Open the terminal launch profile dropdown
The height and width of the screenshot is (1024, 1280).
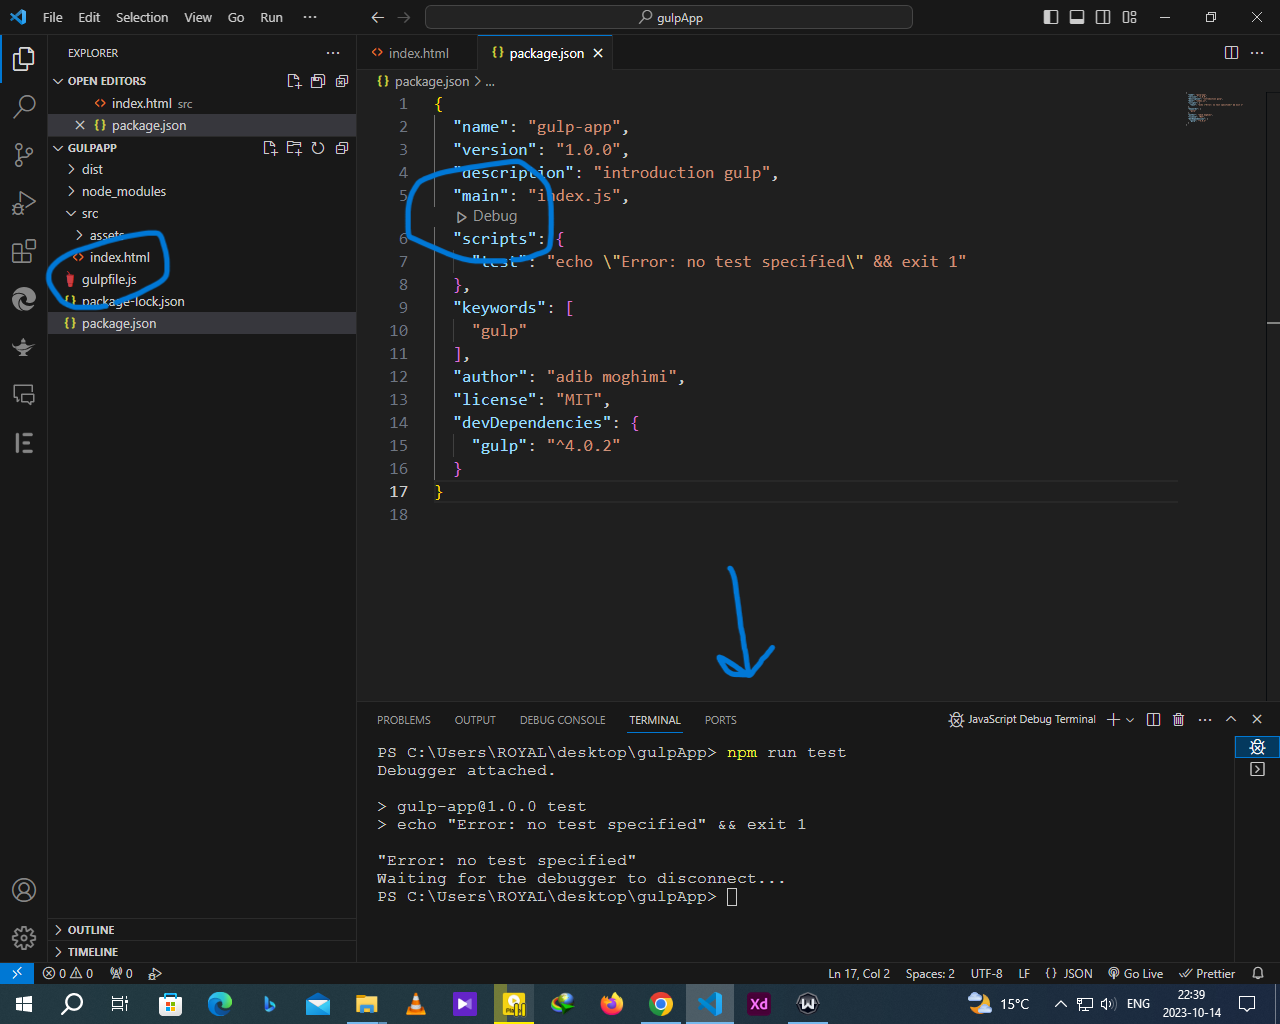coord(1130,719)
